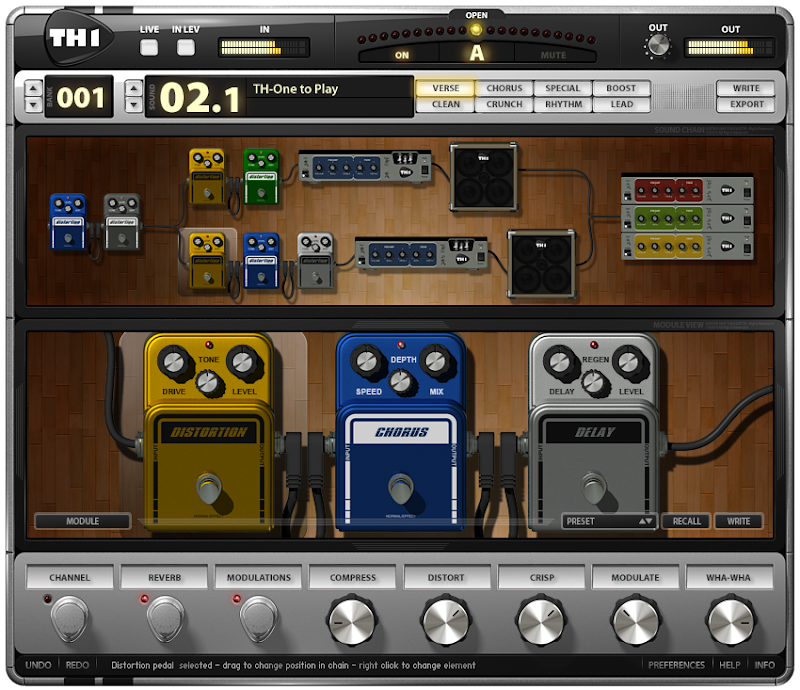Select the green pedal in the sound chain

click(261, 177)
